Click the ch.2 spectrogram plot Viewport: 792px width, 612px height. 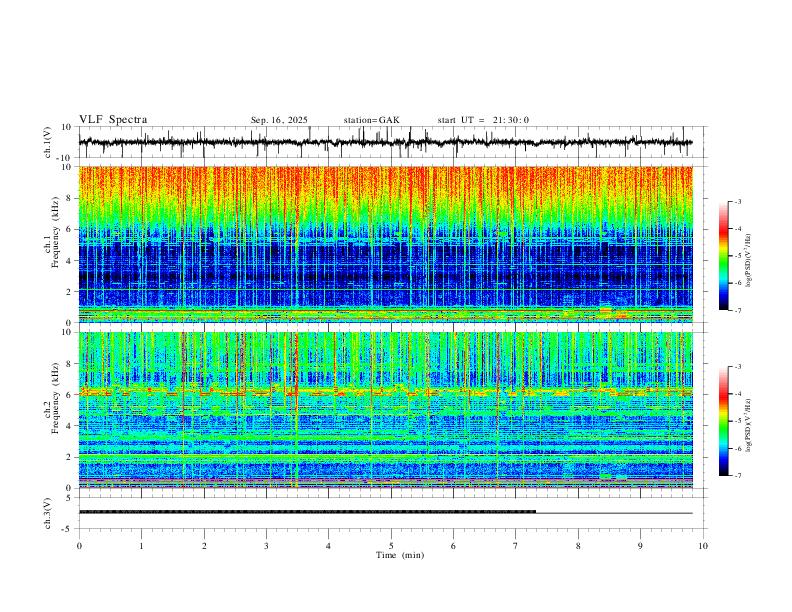(x=385, y=410)
